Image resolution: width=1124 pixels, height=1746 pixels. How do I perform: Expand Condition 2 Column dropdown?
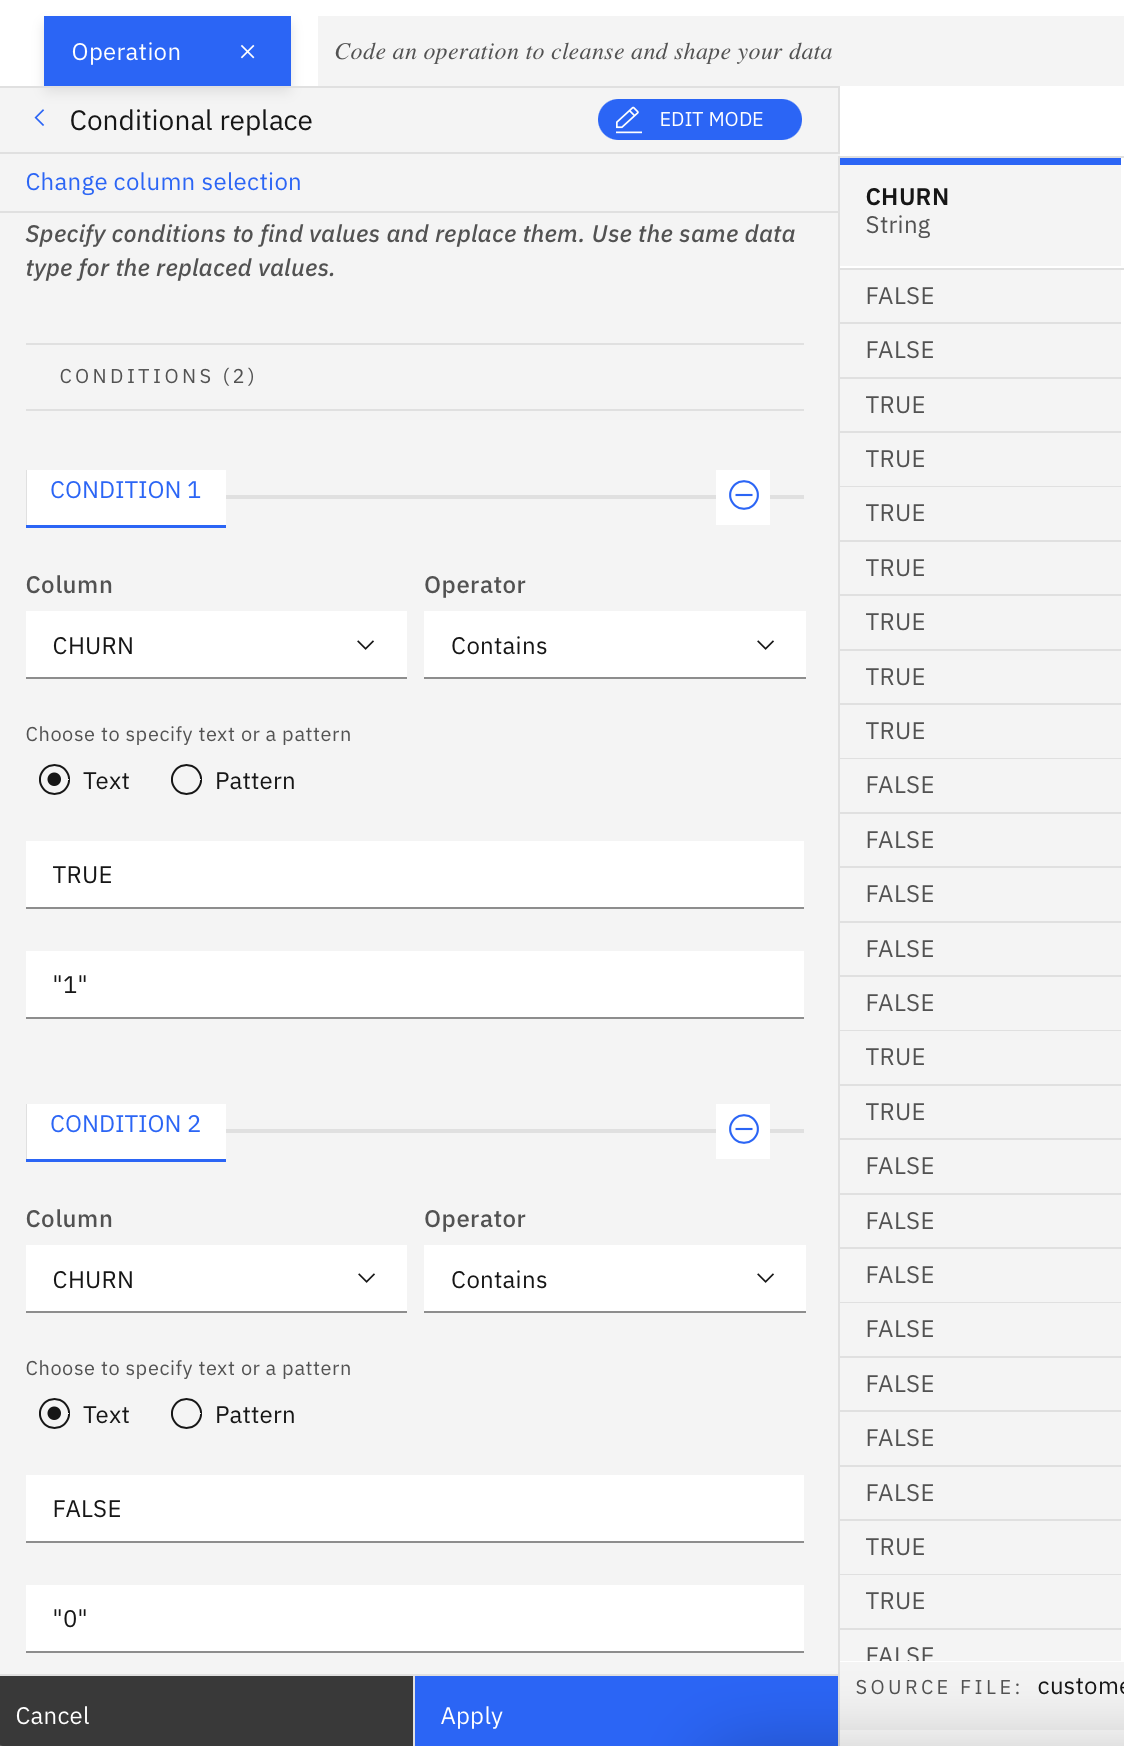click(216, 1279)
